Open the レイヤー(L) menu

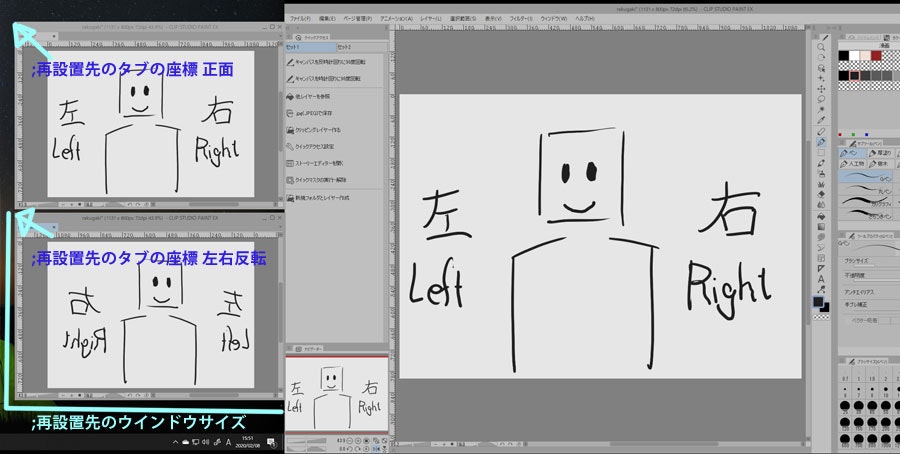pyautogui.click(x=430, y=18)
